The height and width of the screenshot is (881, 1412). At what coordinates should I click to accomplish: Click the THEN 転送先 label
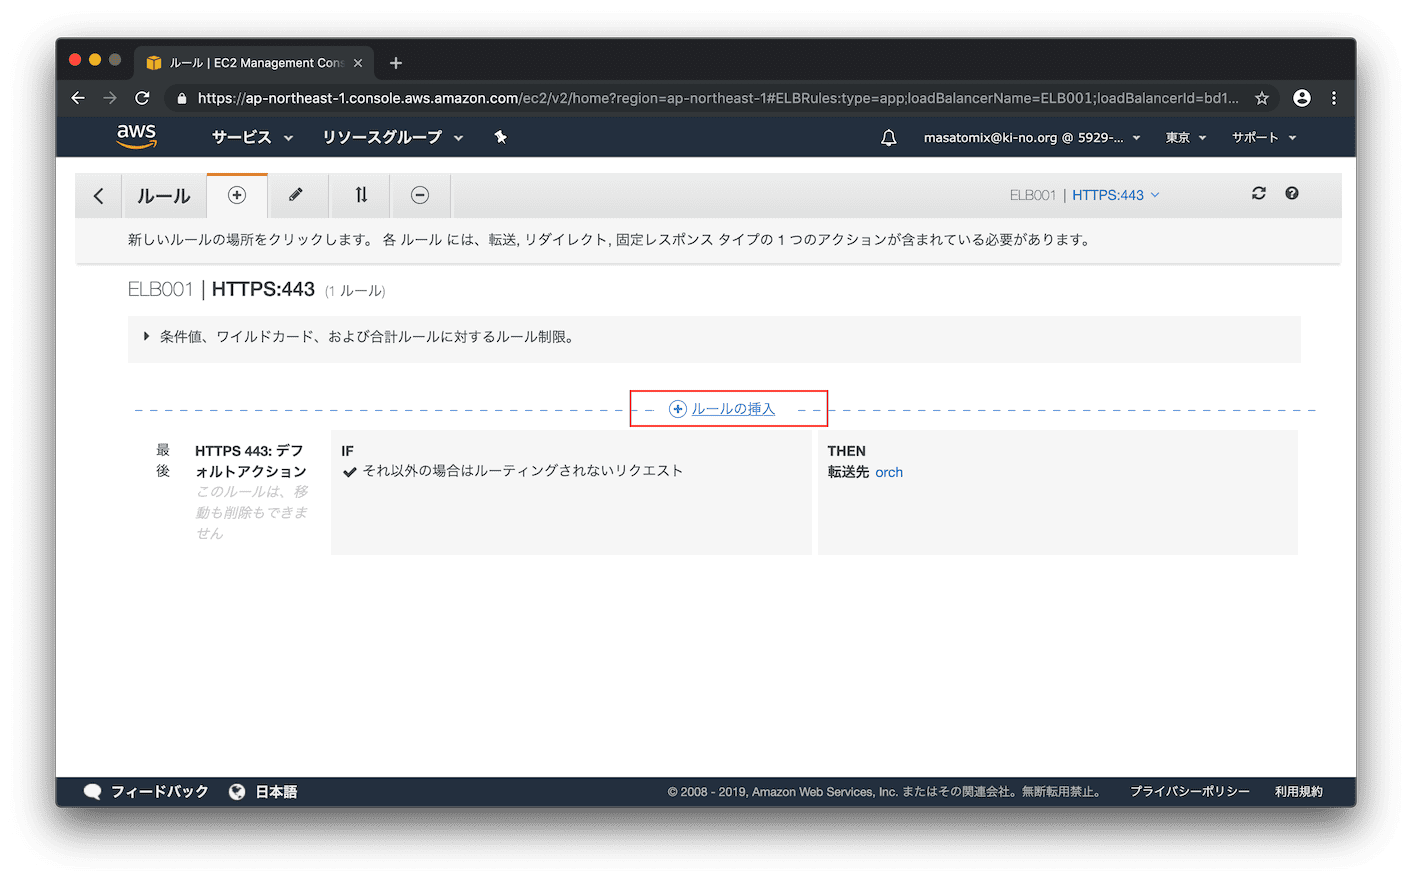(848, 472)
